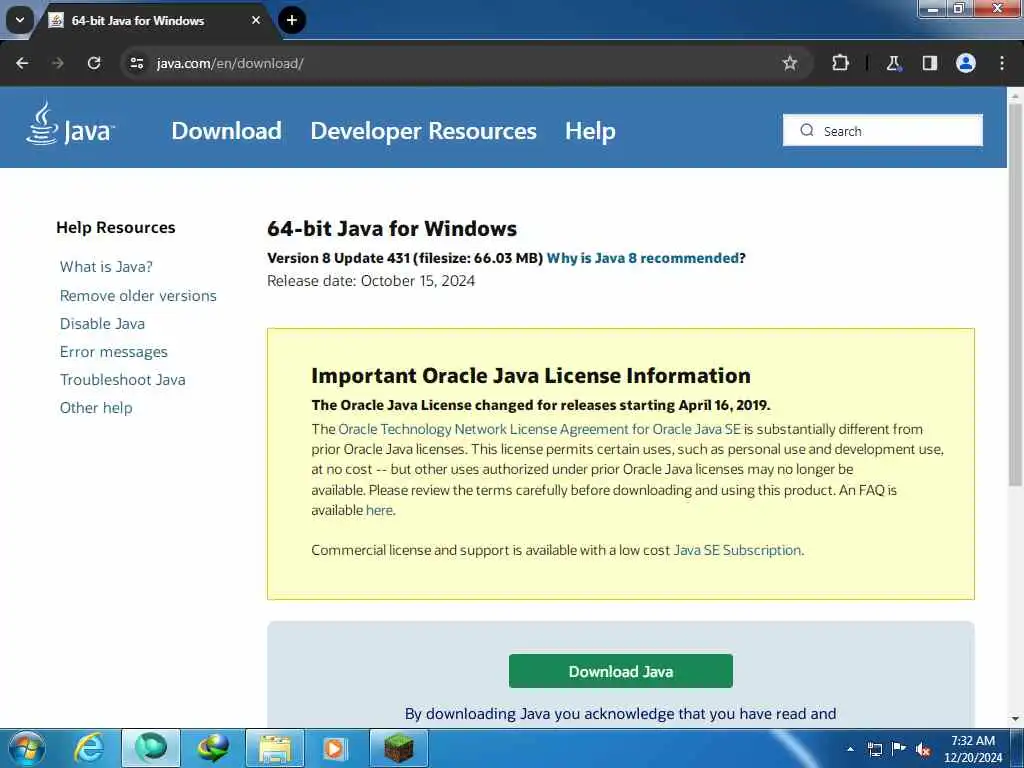Click 'Release date: October 15, 2024' text
Viewport: 1024px width, 768px height.
371,281
